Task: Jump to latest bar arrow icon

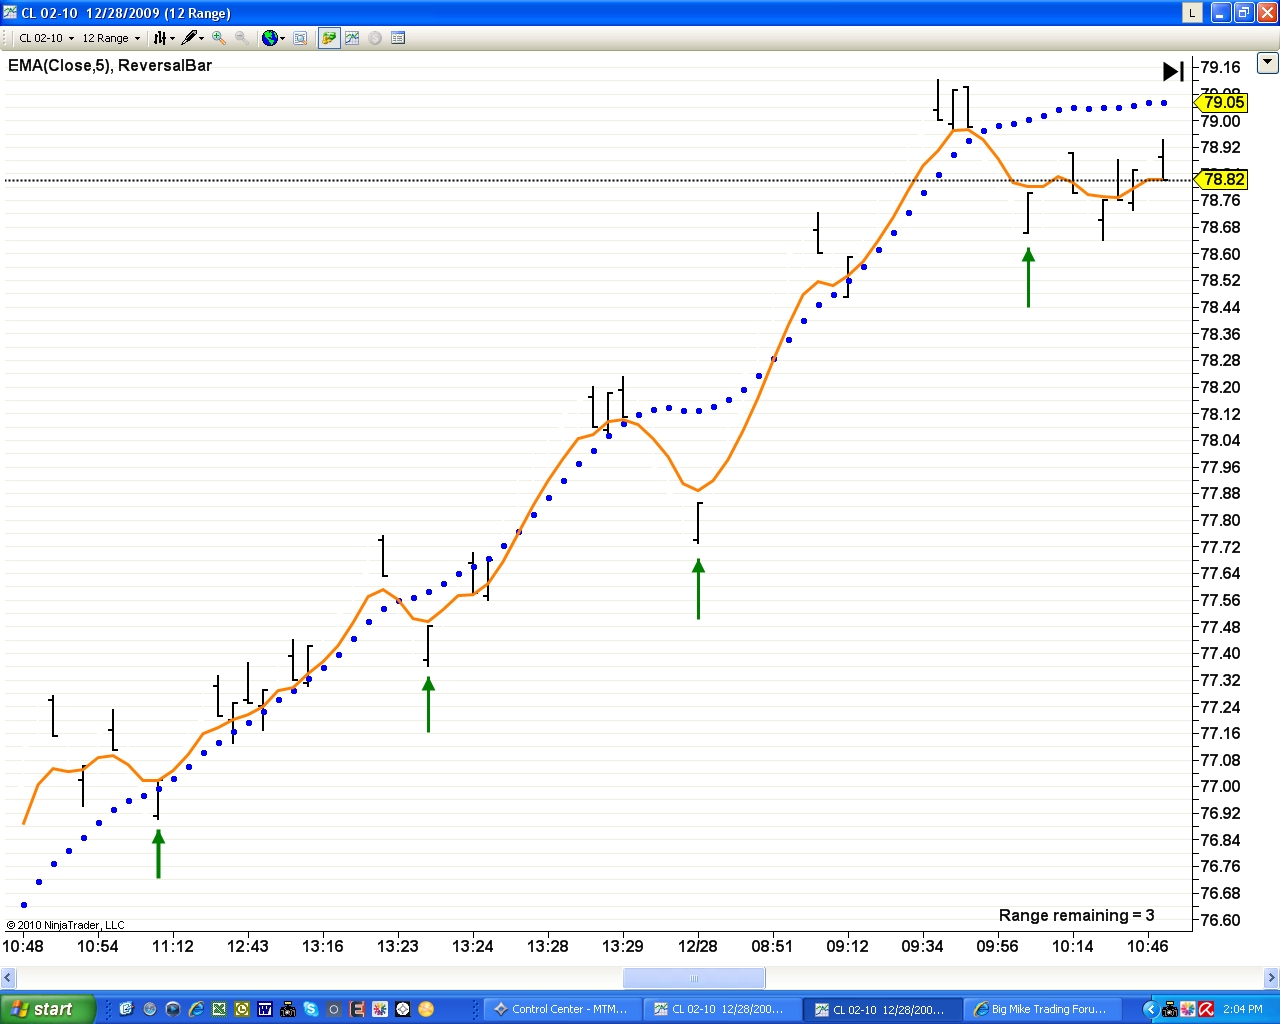Action: pyautogui.click(x=1173, y=71)
